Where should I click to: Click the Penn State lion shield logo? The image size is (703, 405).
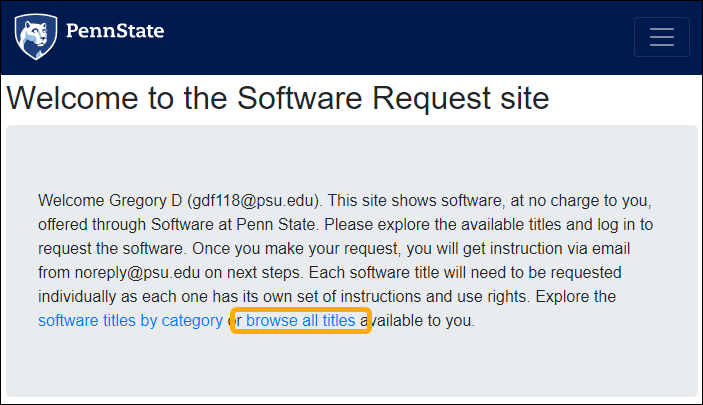pos(35,37)
